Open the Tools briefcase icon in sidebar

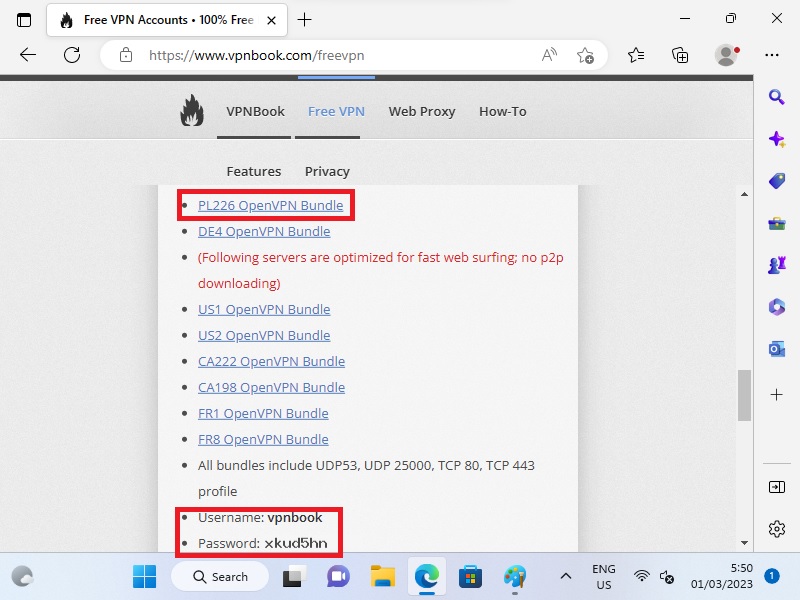776,223
